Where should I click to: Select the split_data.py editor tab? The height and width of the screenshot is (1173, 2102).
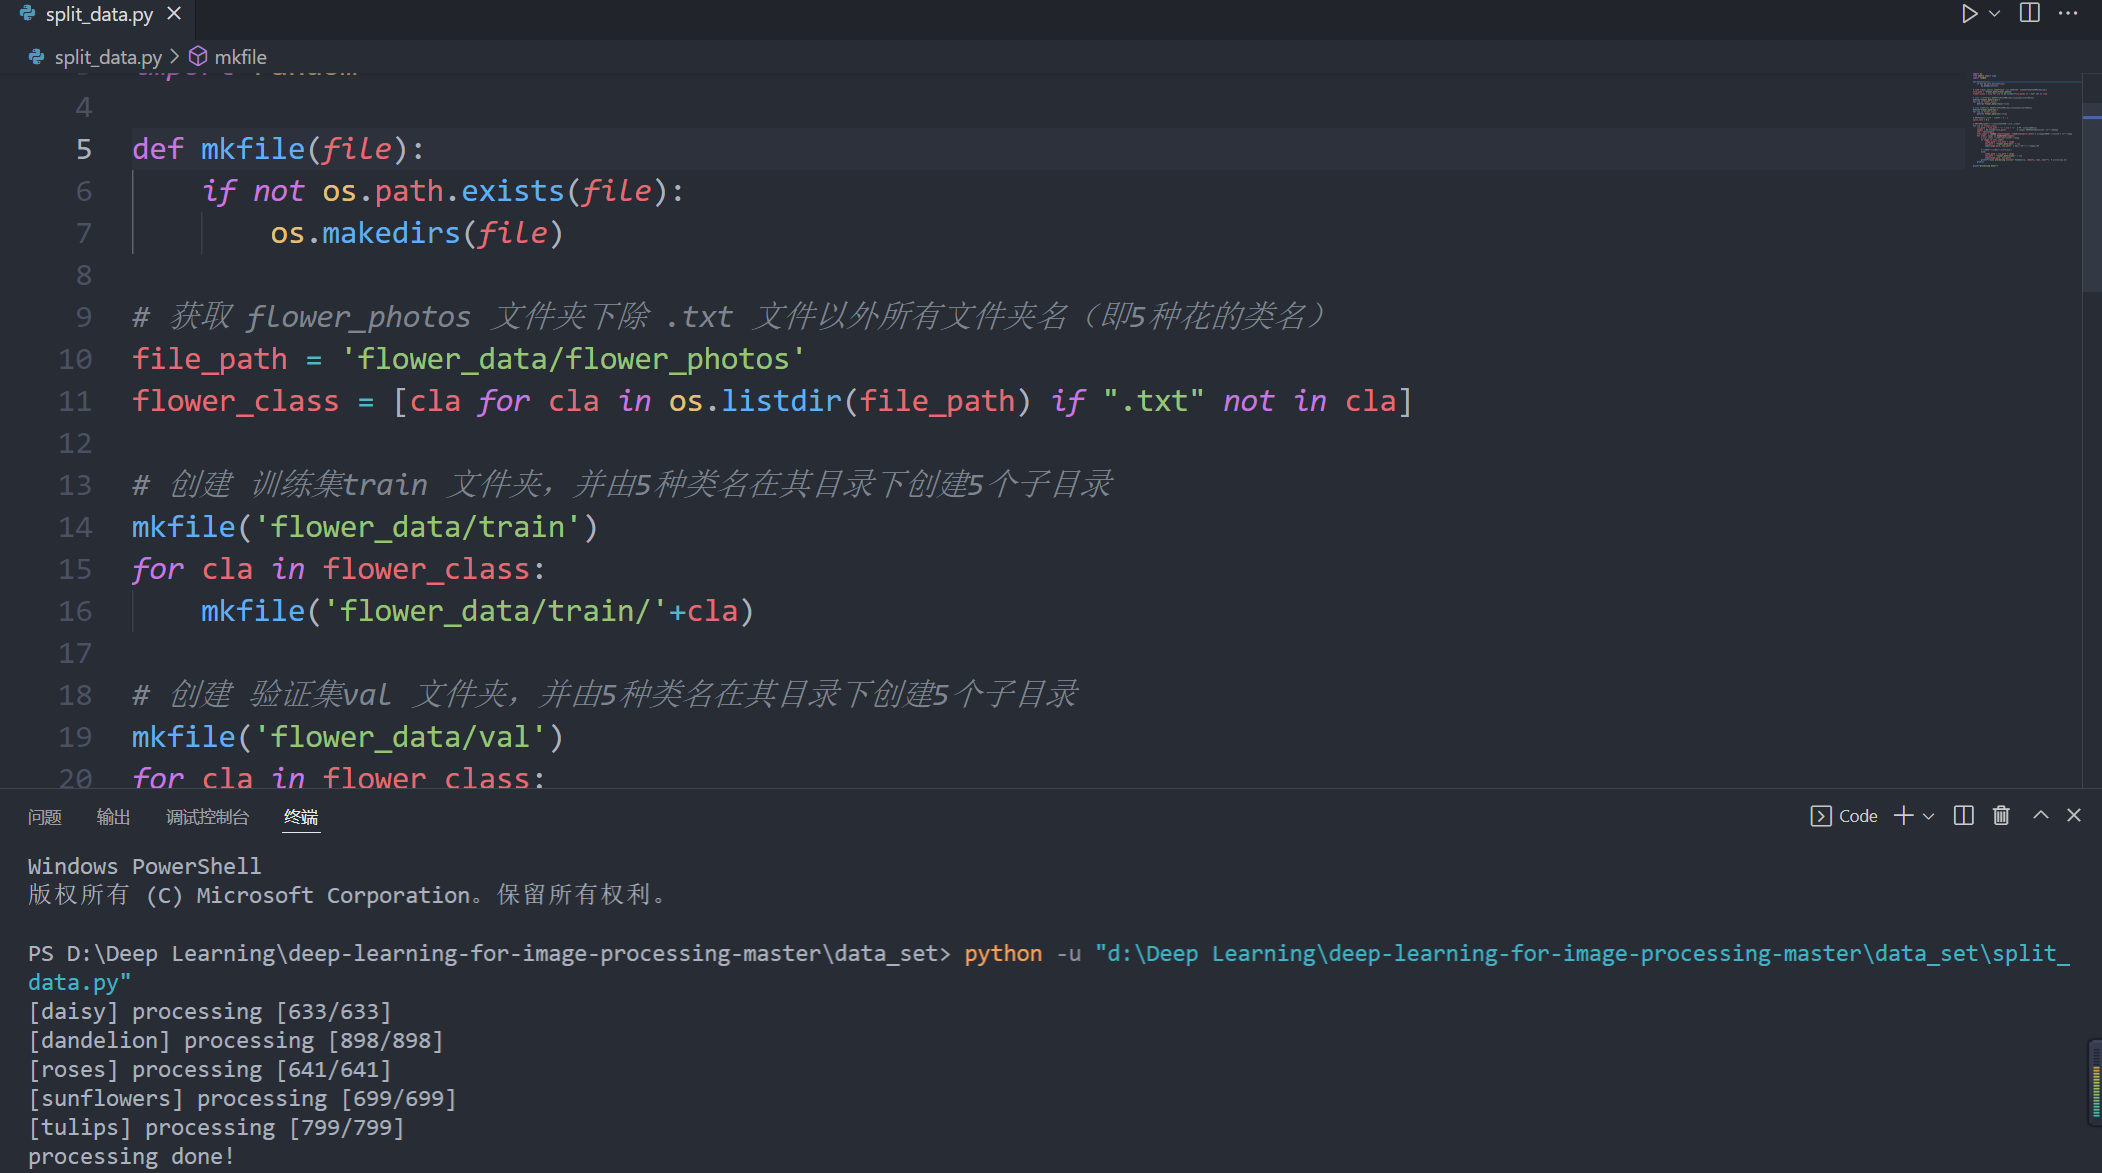98,14
